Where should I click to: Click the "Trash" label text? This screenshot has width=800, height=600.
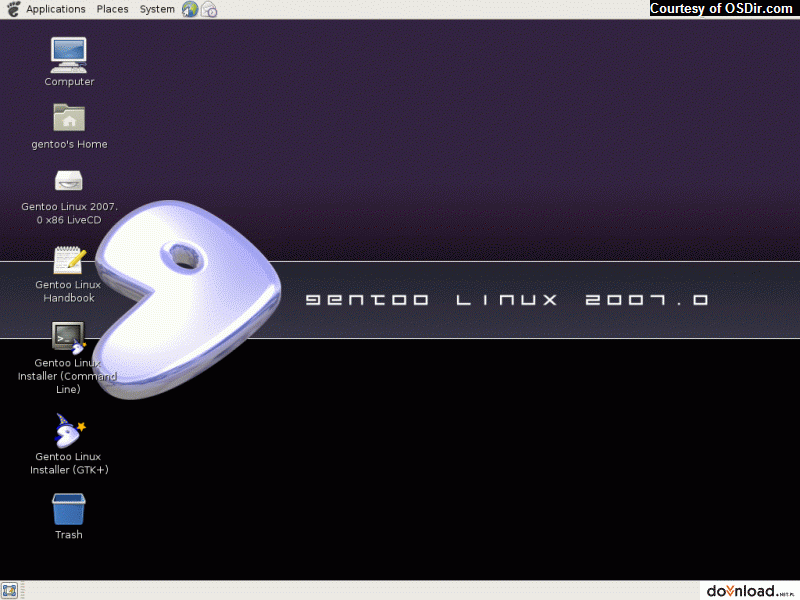[69, 535]
